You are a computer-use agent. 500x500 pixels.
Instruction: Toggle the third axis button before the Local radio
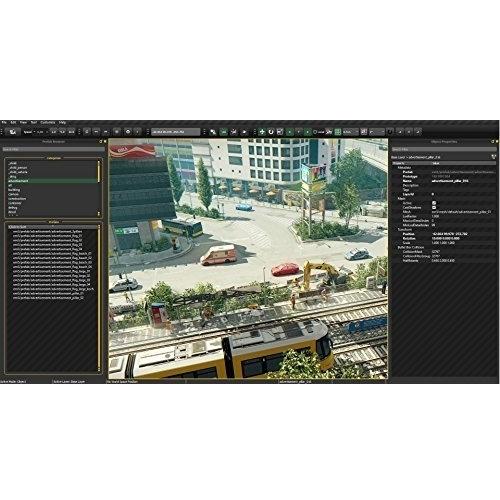coord(307,132)
